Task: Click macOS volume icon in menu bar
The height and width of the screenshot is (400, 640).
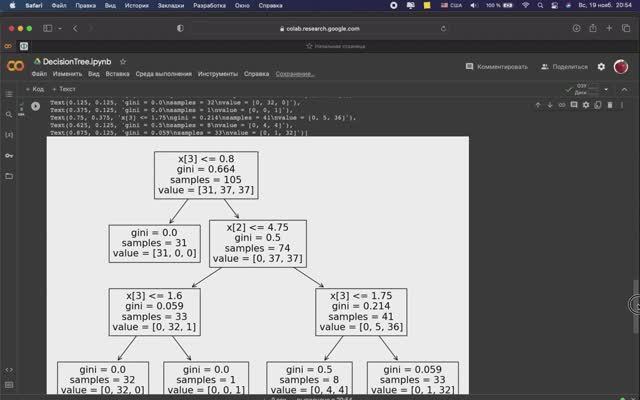Action: [x=474, y=5]
